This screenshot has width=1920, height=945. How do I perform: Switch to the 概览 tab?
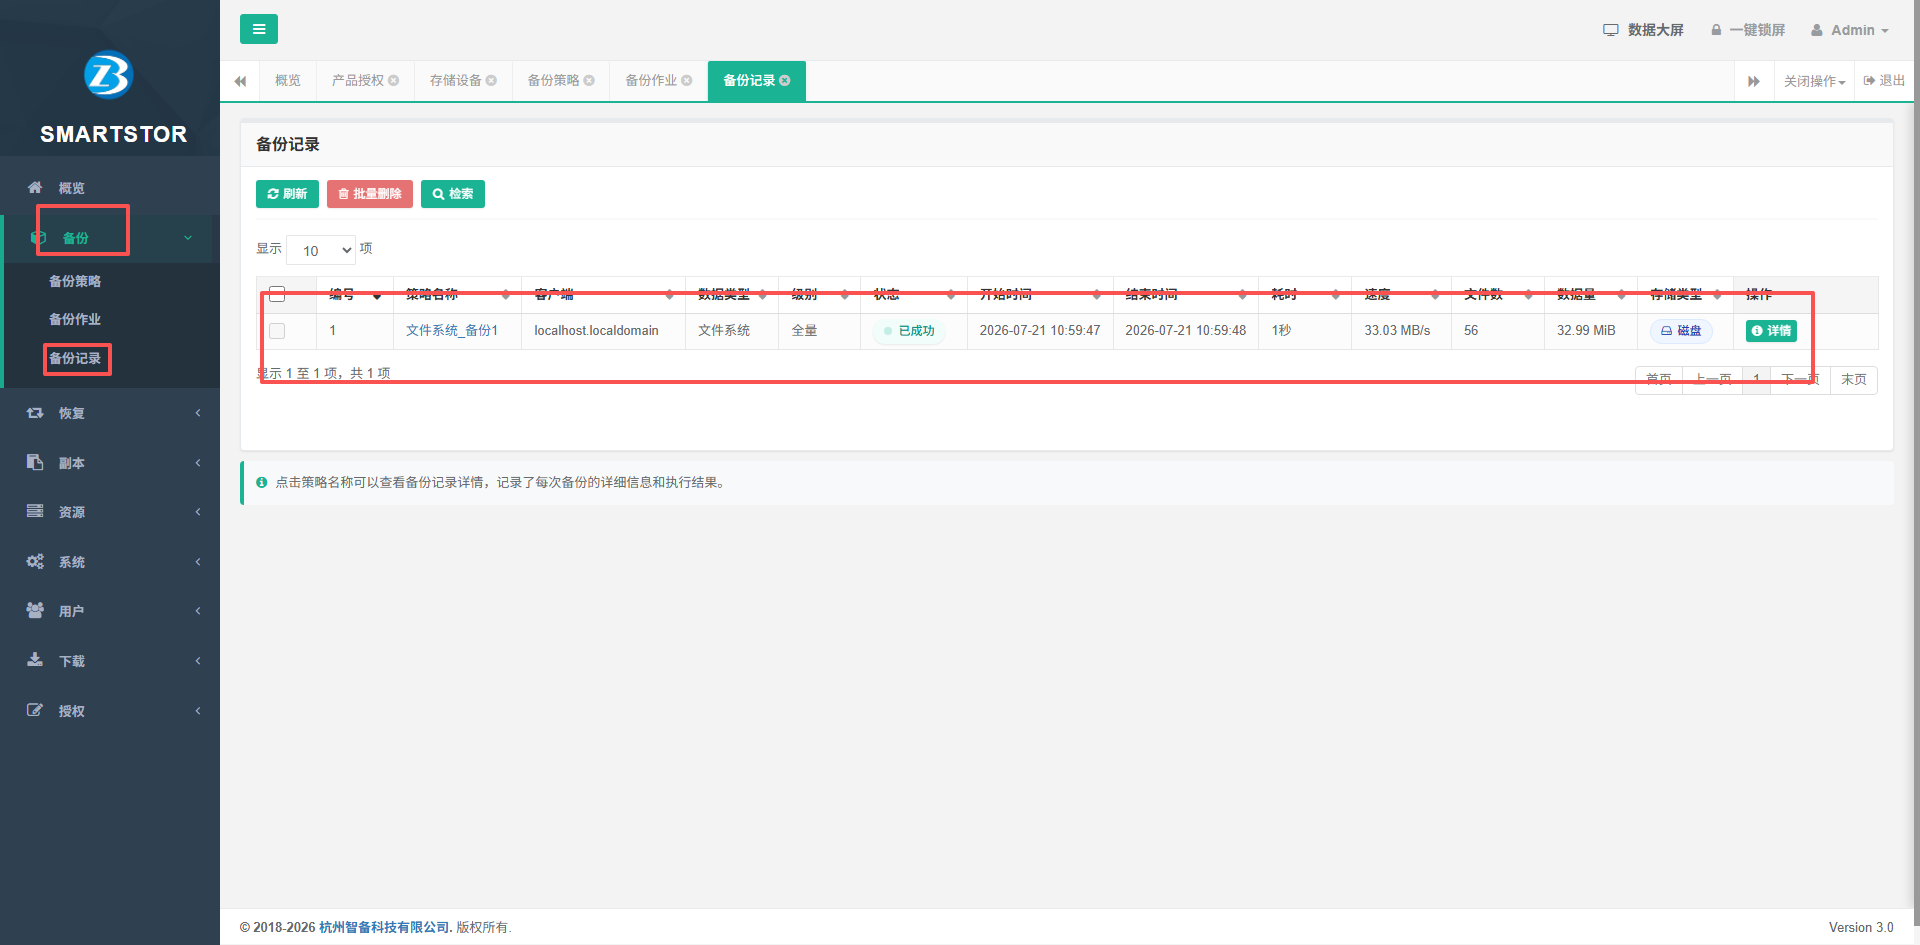point(288,80)
